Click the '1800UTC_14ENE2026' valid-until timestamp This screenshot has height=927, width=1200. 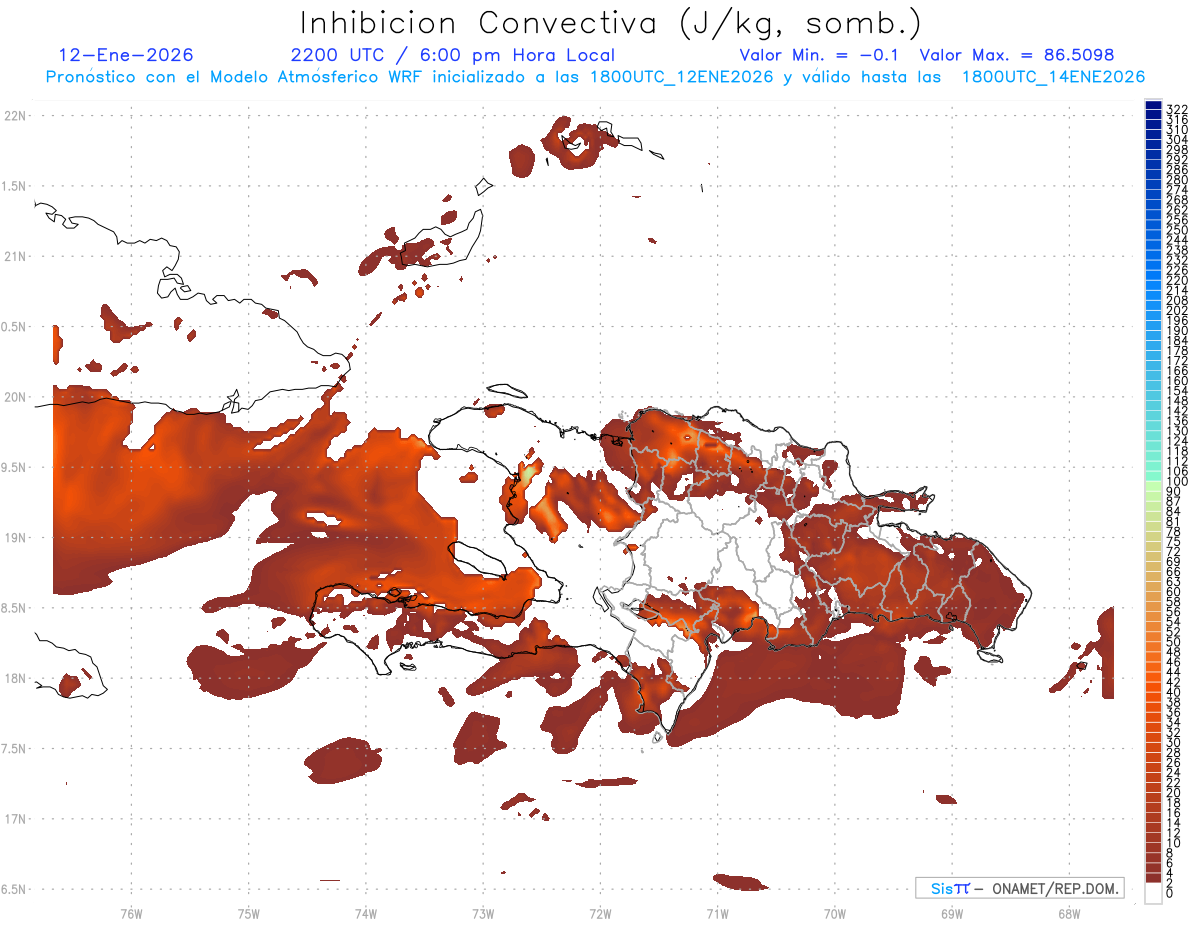[1053, 77]
